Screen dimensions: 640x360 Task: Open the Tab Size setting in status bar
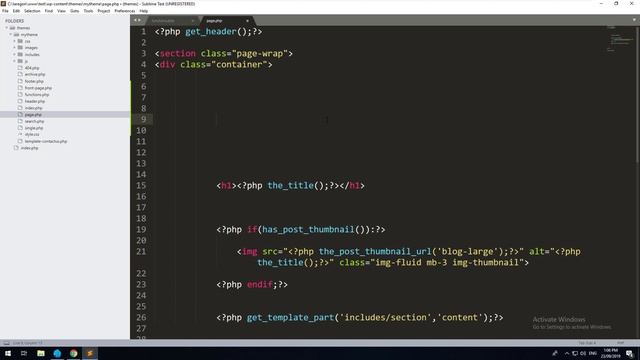click(x=587, y=343)
